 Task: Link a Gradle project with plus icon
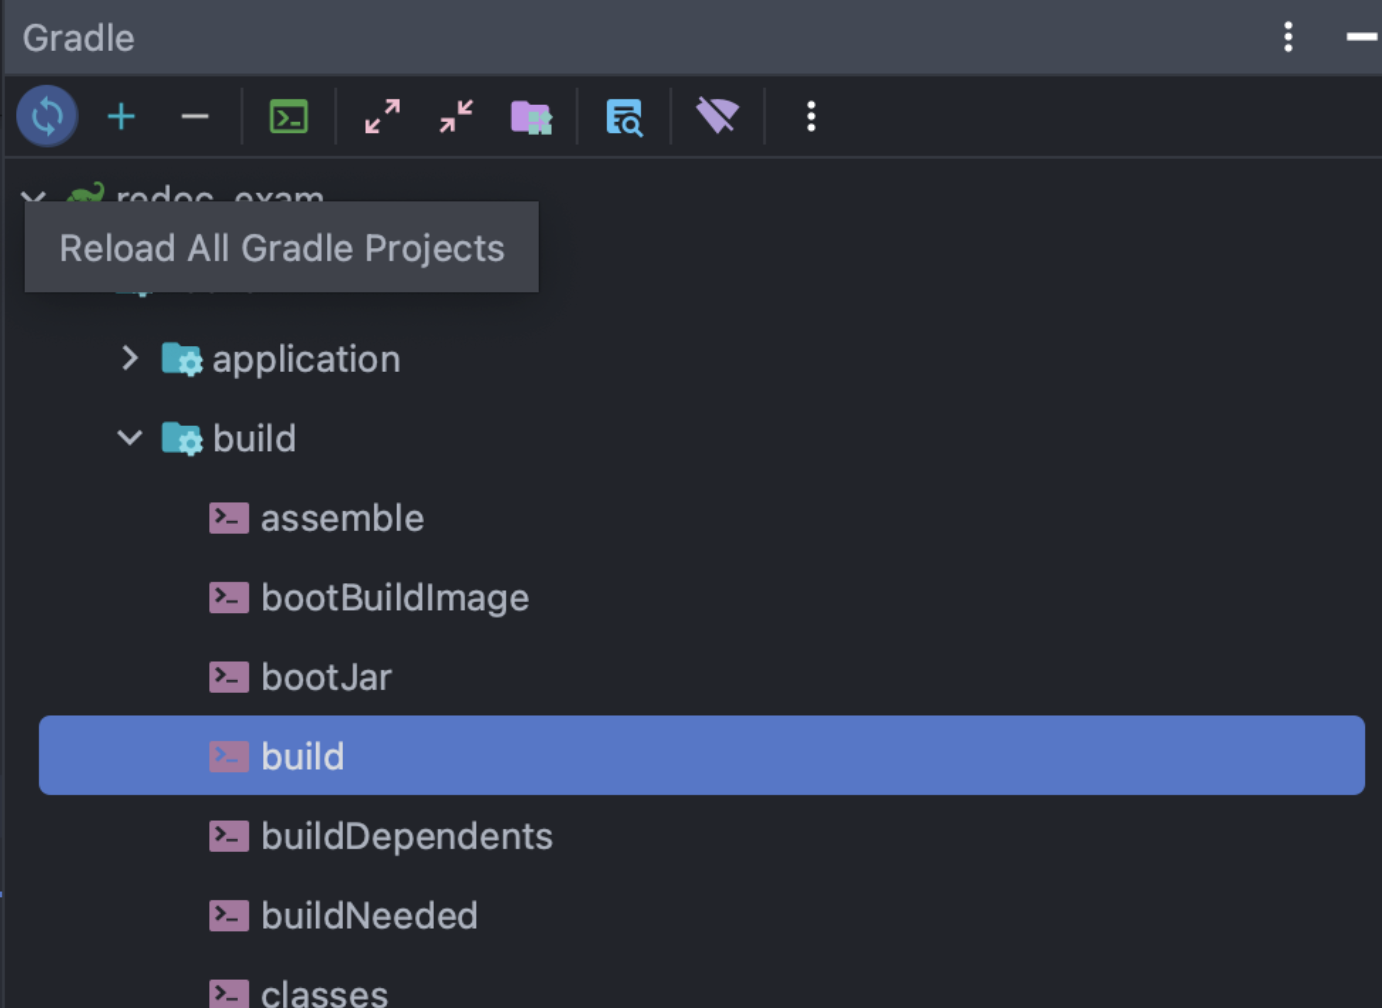coord(121,117)
